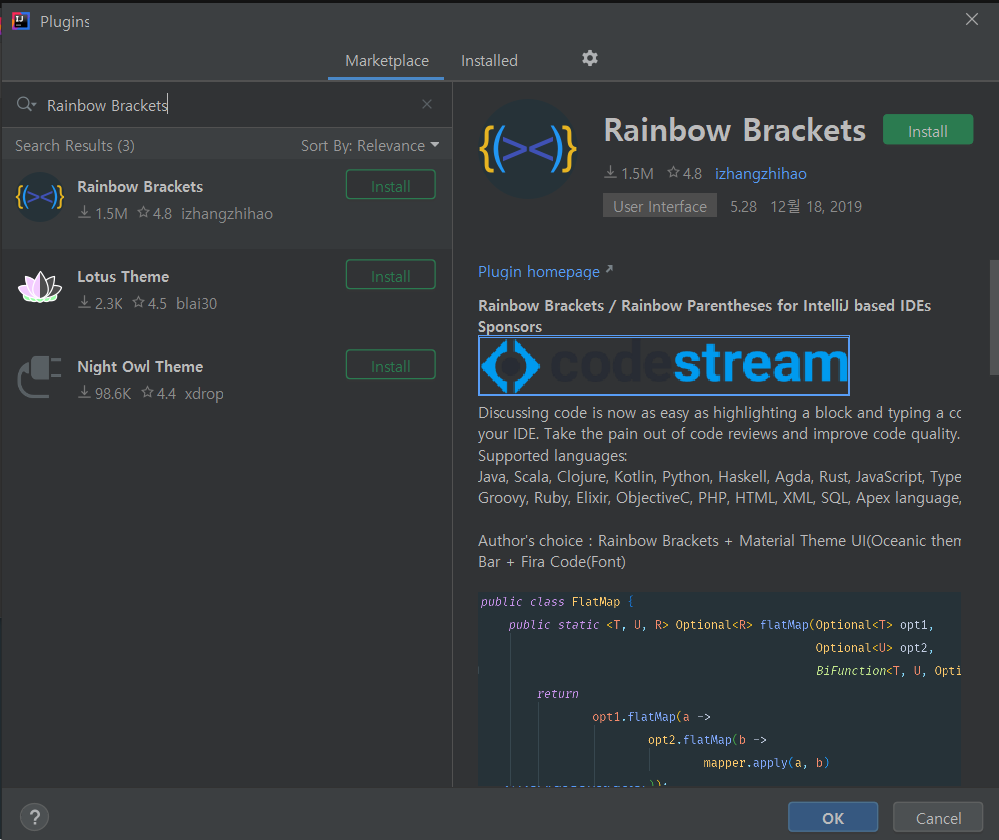Screen dimensions: 999x840
Task: Open help with the question mark button
Action: tap(34, 817)
